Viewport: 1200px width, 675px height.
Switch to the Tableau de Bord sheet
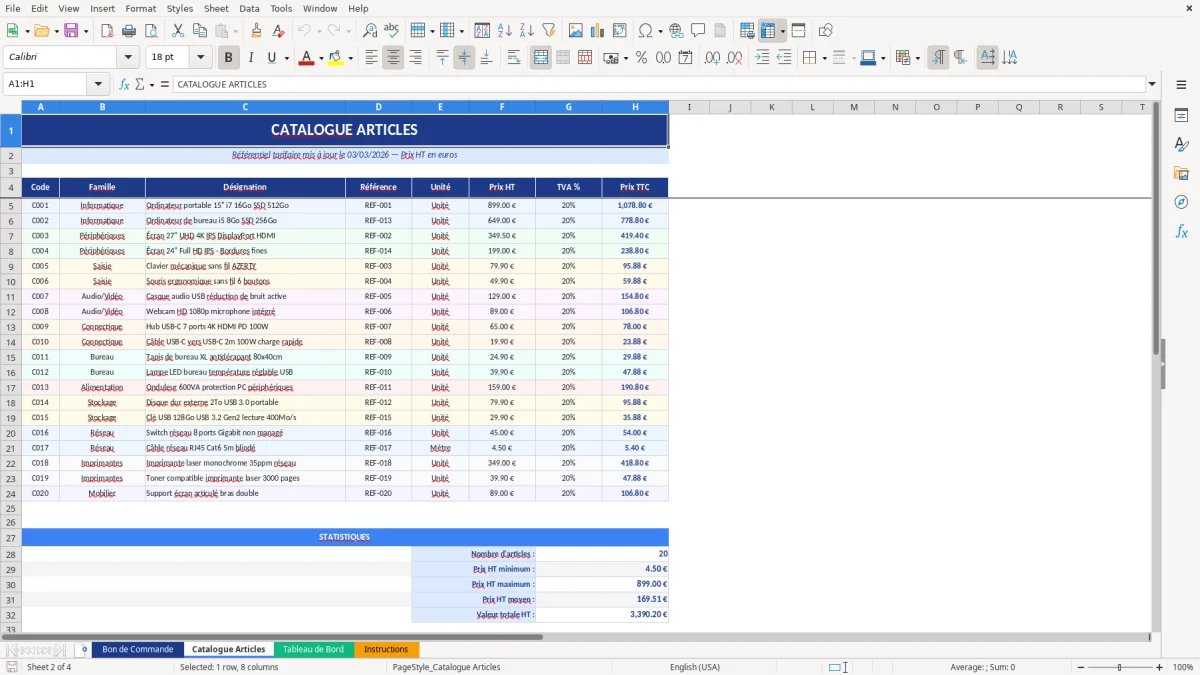(x=315, y=648)
